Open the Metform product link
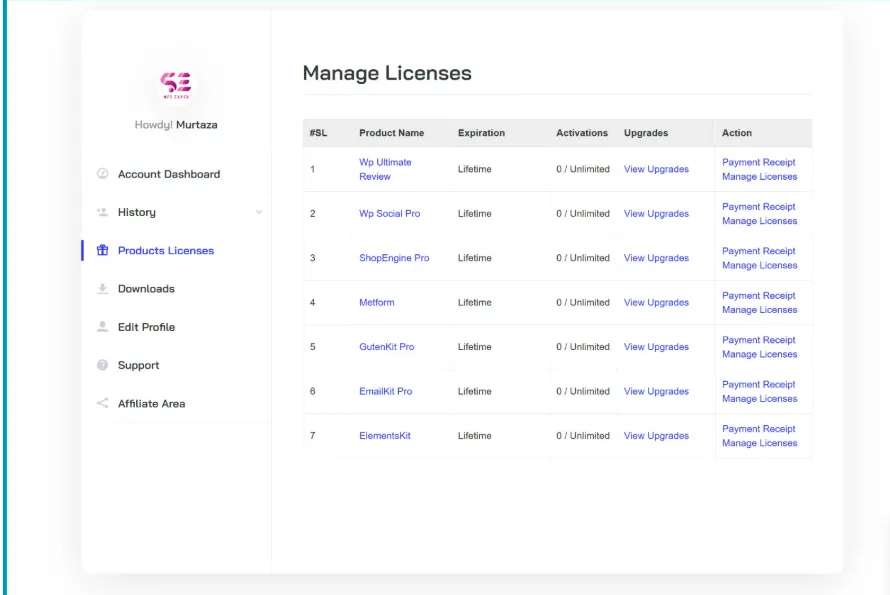The image size is (890, 595). tap(376, 302)
